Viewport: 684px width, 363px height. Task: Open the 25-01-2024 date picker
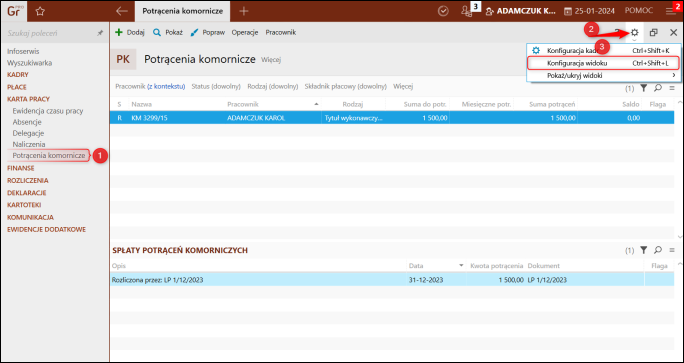click(x=590, y=11)
